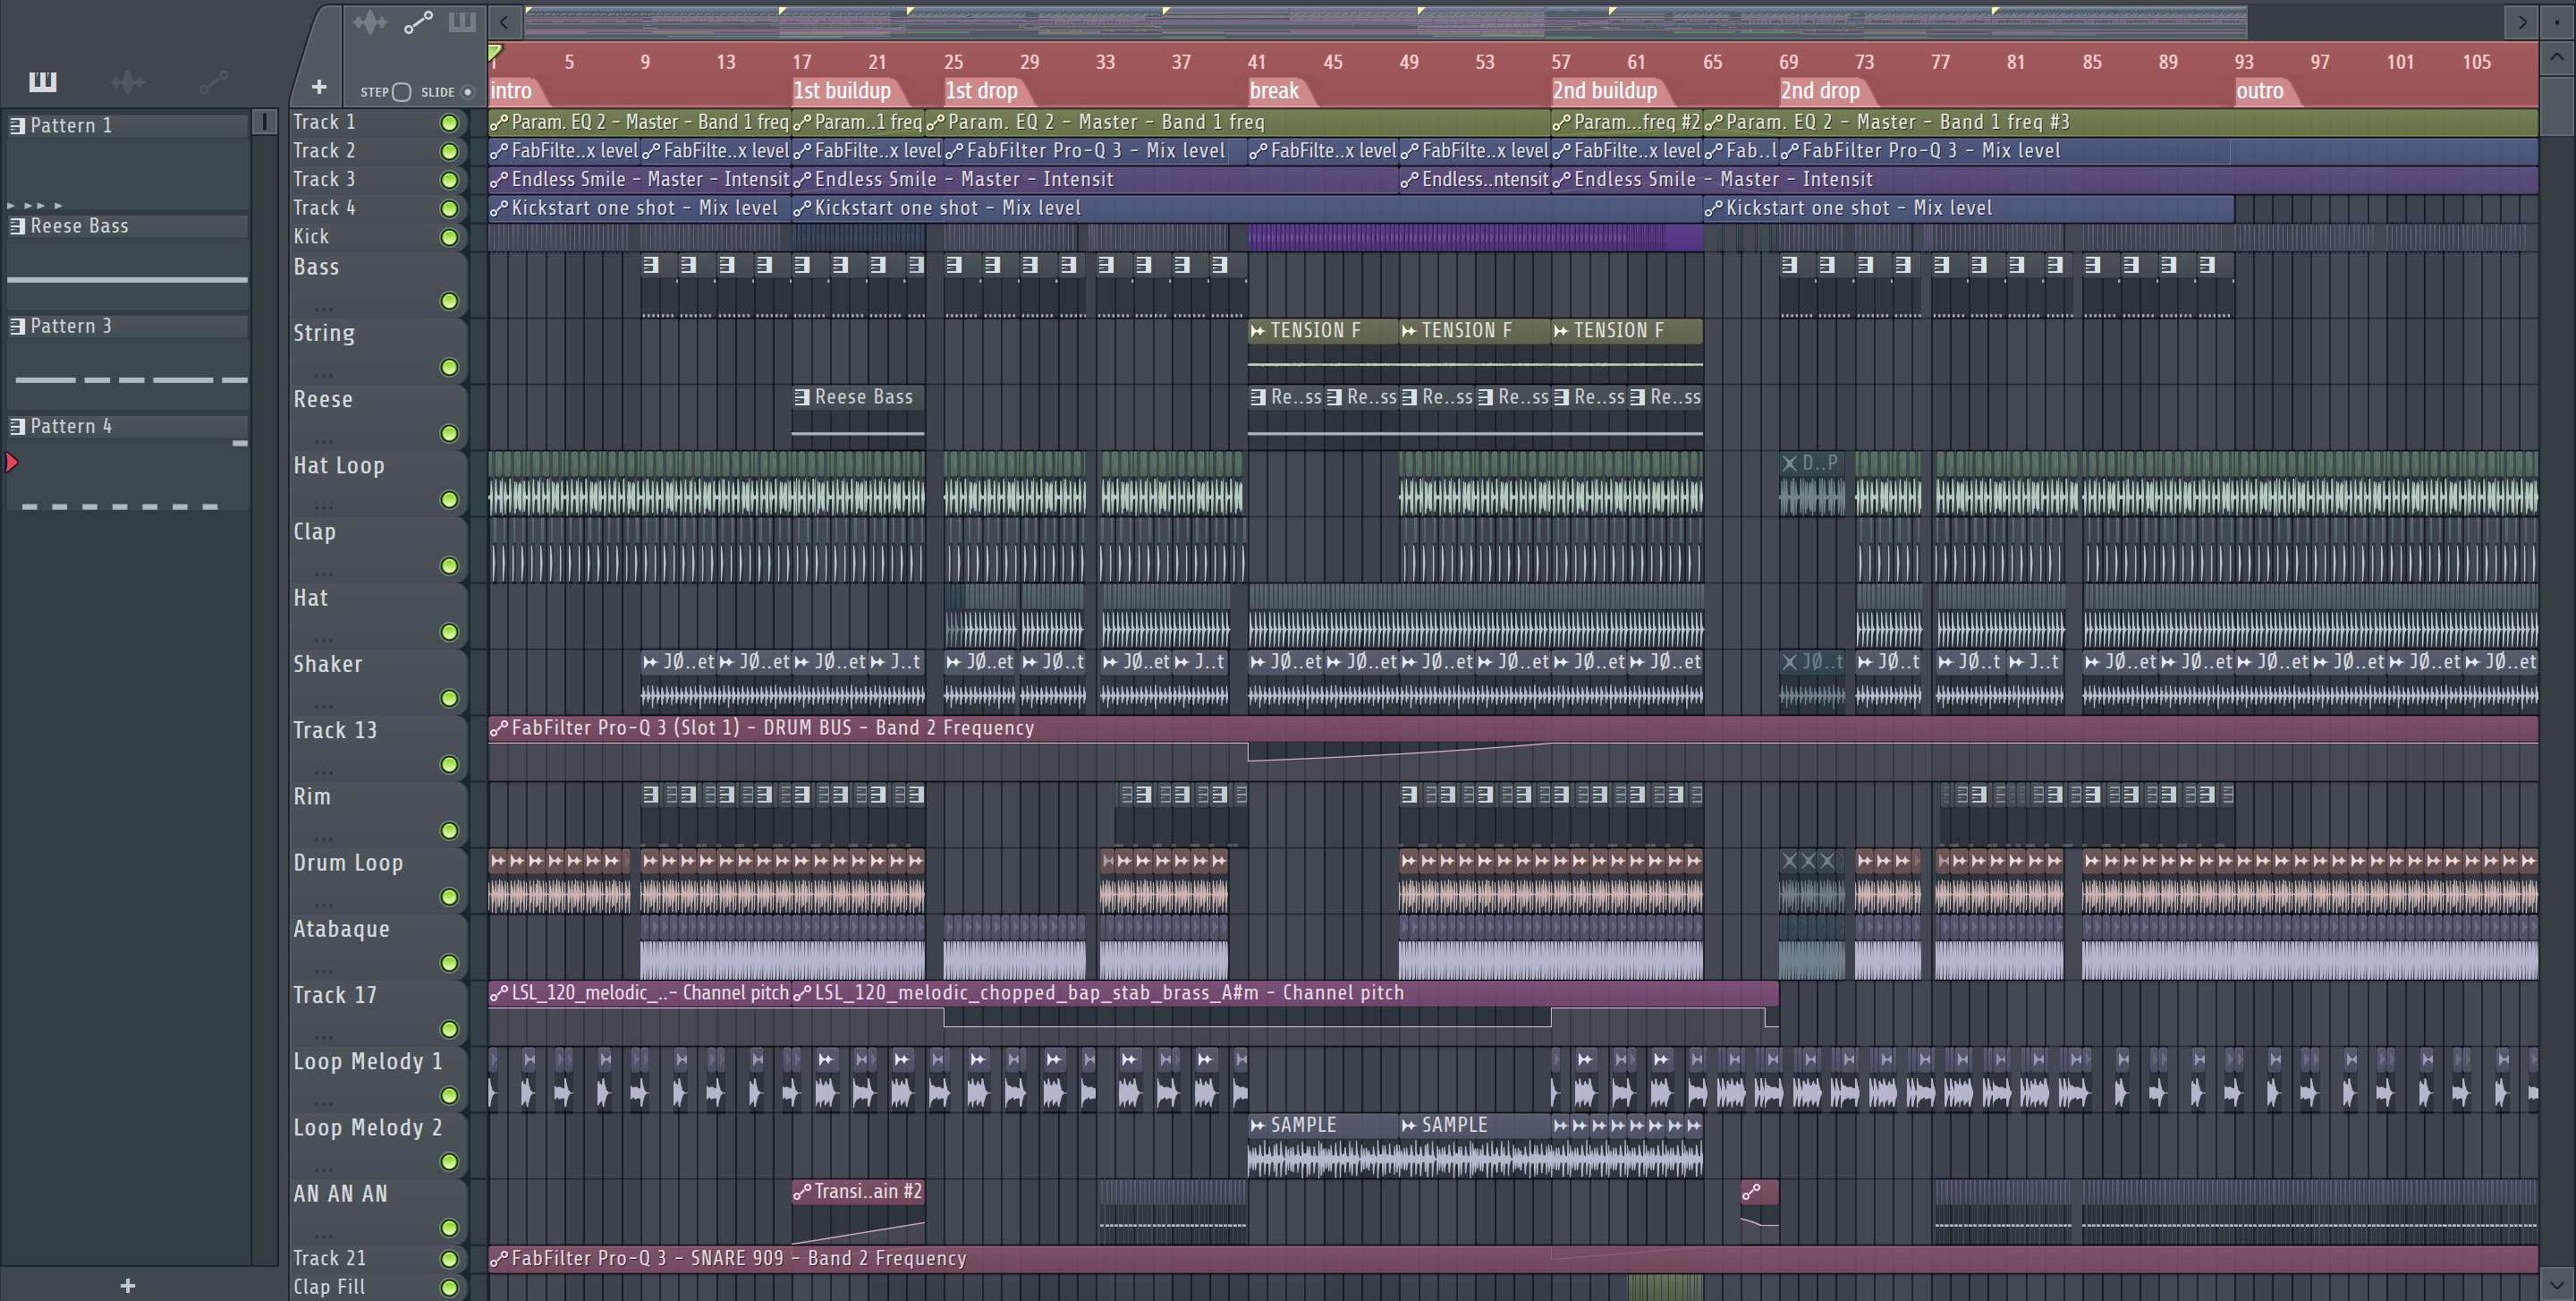Click the song start green marker flag

point(495,51)
